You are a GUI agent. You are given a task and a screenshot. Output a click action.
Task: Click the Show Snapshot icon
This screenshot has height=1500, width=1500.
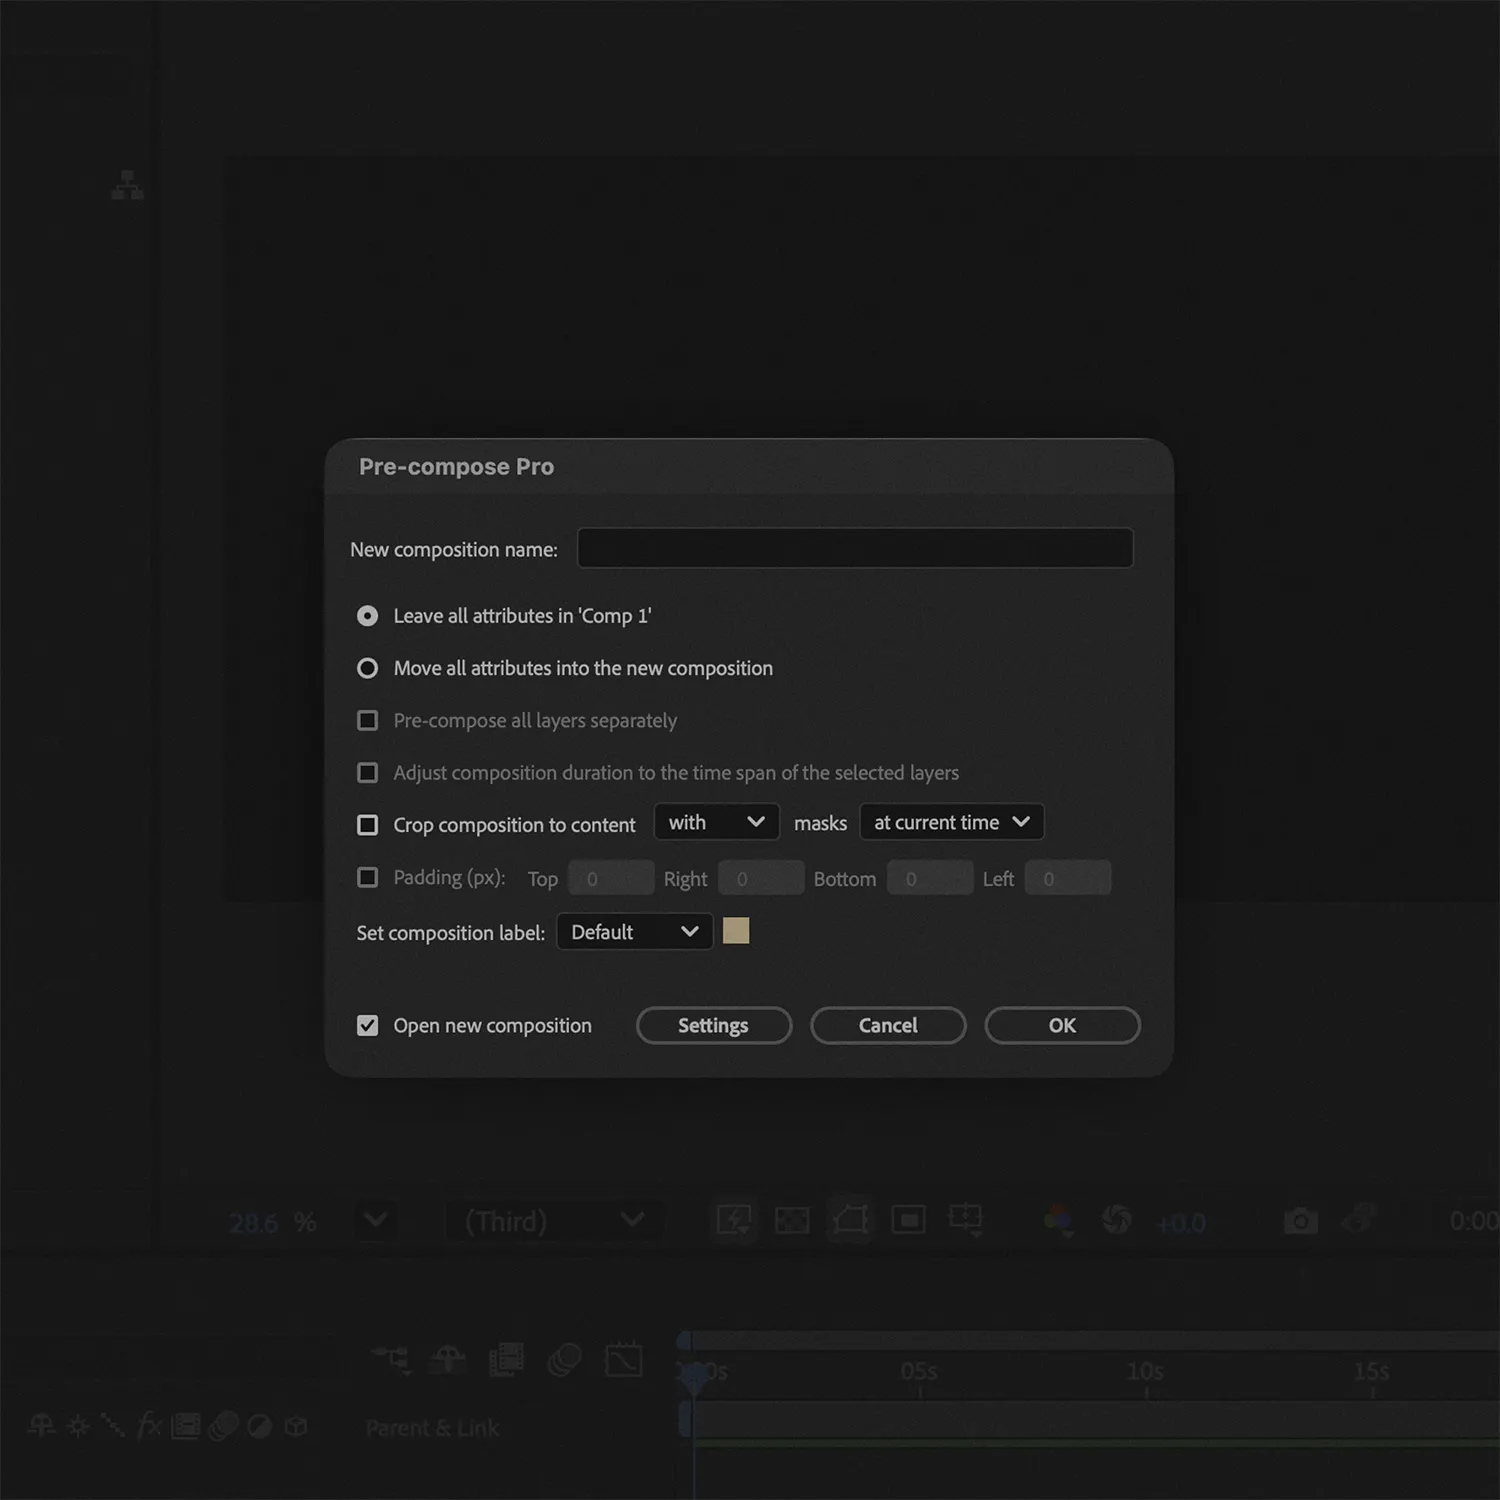tap(1358, 1220)
